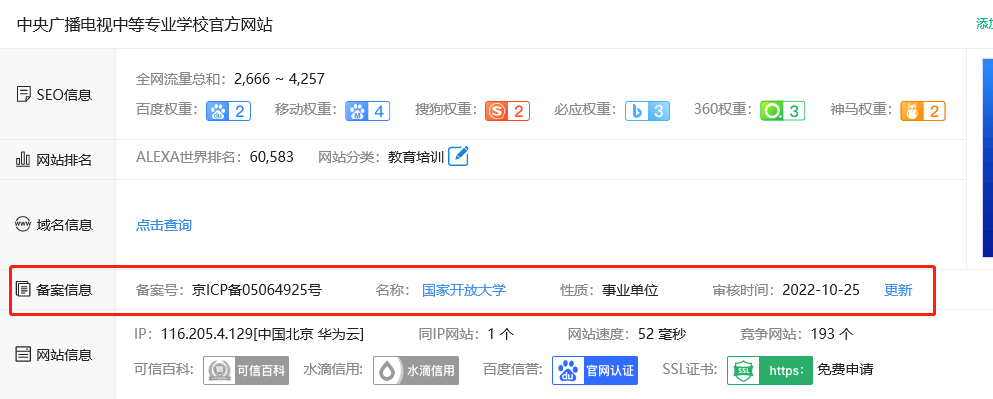Open the 水滴信用 badge

415,370
